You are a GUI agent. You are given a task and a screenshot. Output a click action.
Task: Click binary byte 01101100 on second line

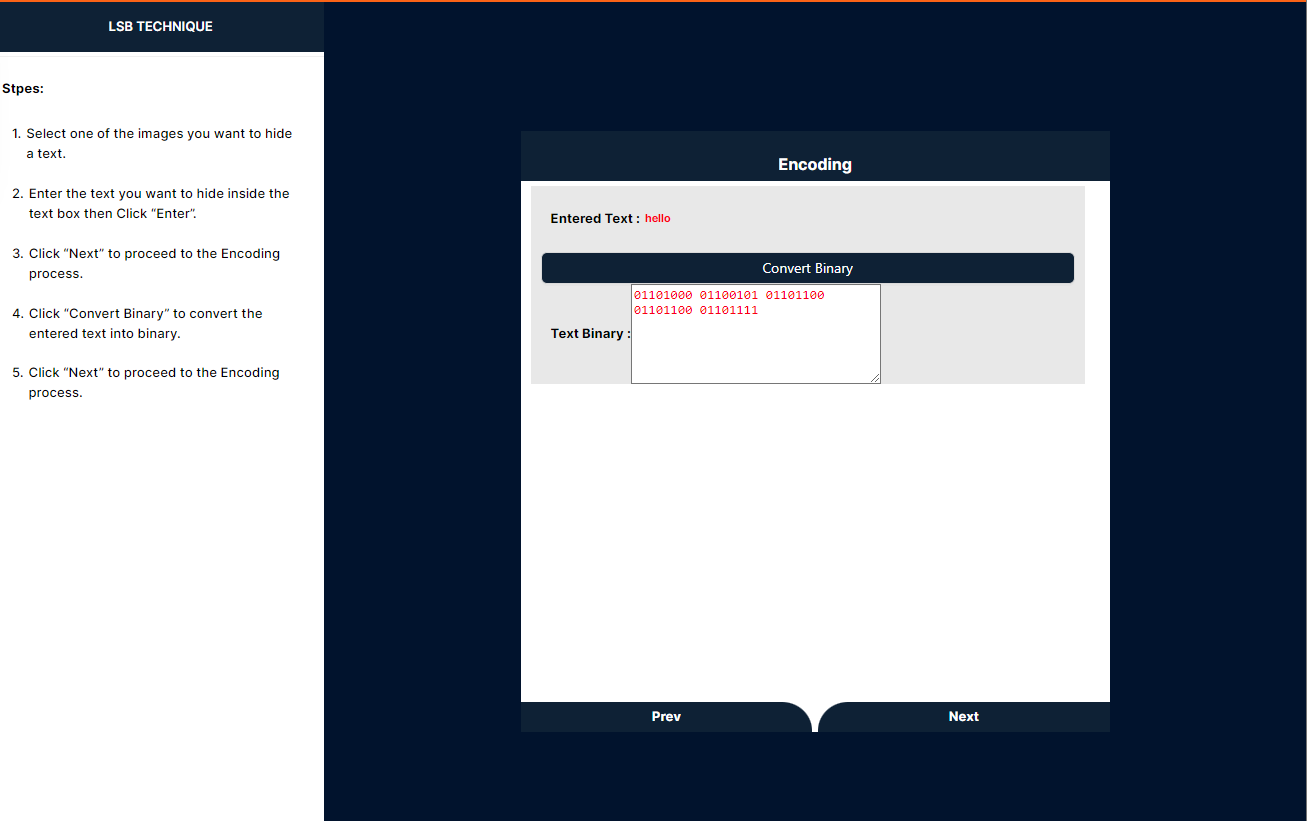pos(663,311)
